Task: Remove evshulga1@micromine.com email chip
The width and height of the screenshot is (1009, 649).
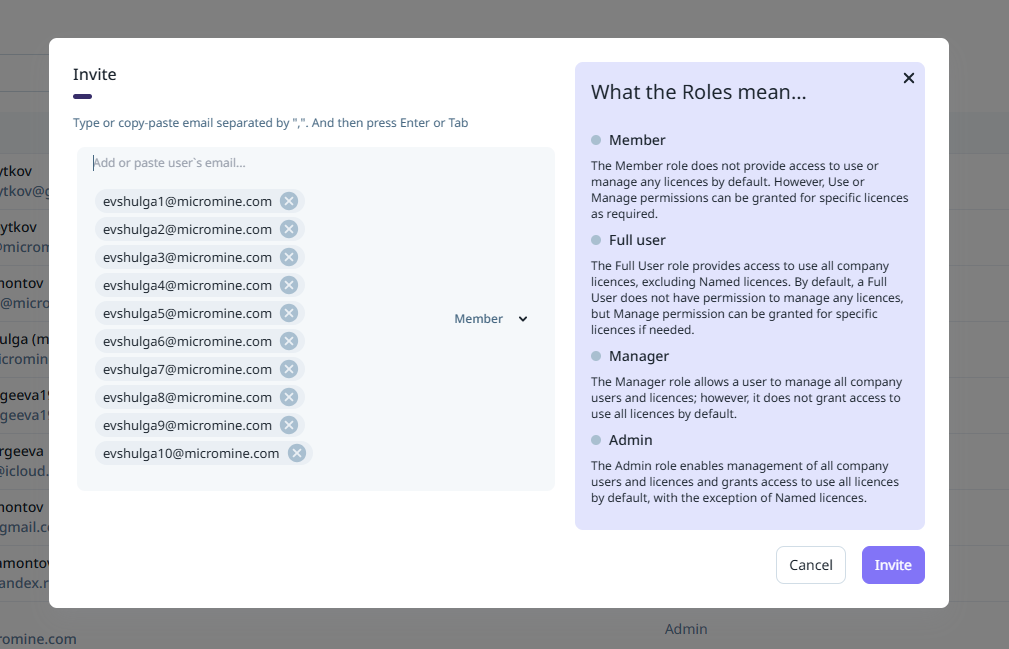Action: pos(289,201)
